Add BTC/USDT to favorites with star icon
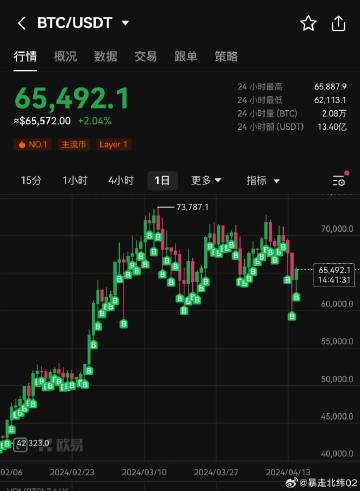The width and height of the screenshot is (360, 491). [308, 24]
